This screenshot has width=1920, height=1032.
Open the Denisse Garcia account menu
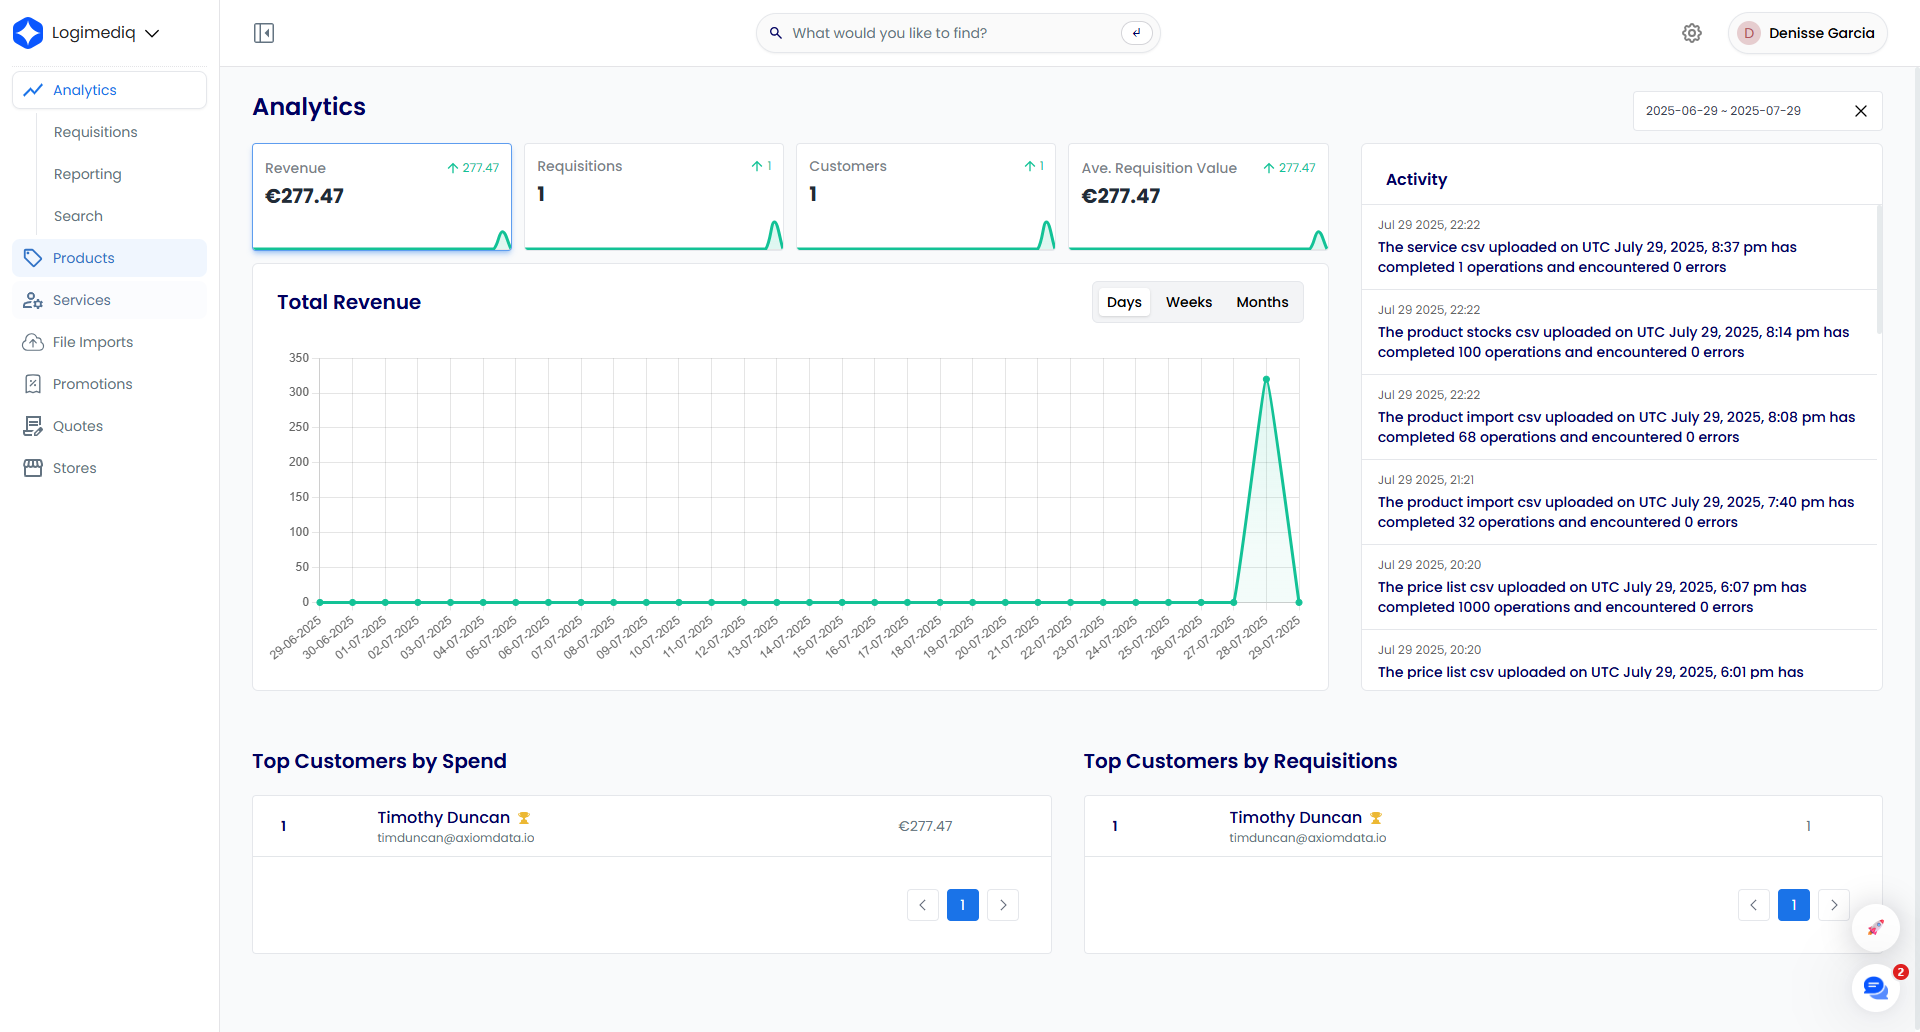1807,33
